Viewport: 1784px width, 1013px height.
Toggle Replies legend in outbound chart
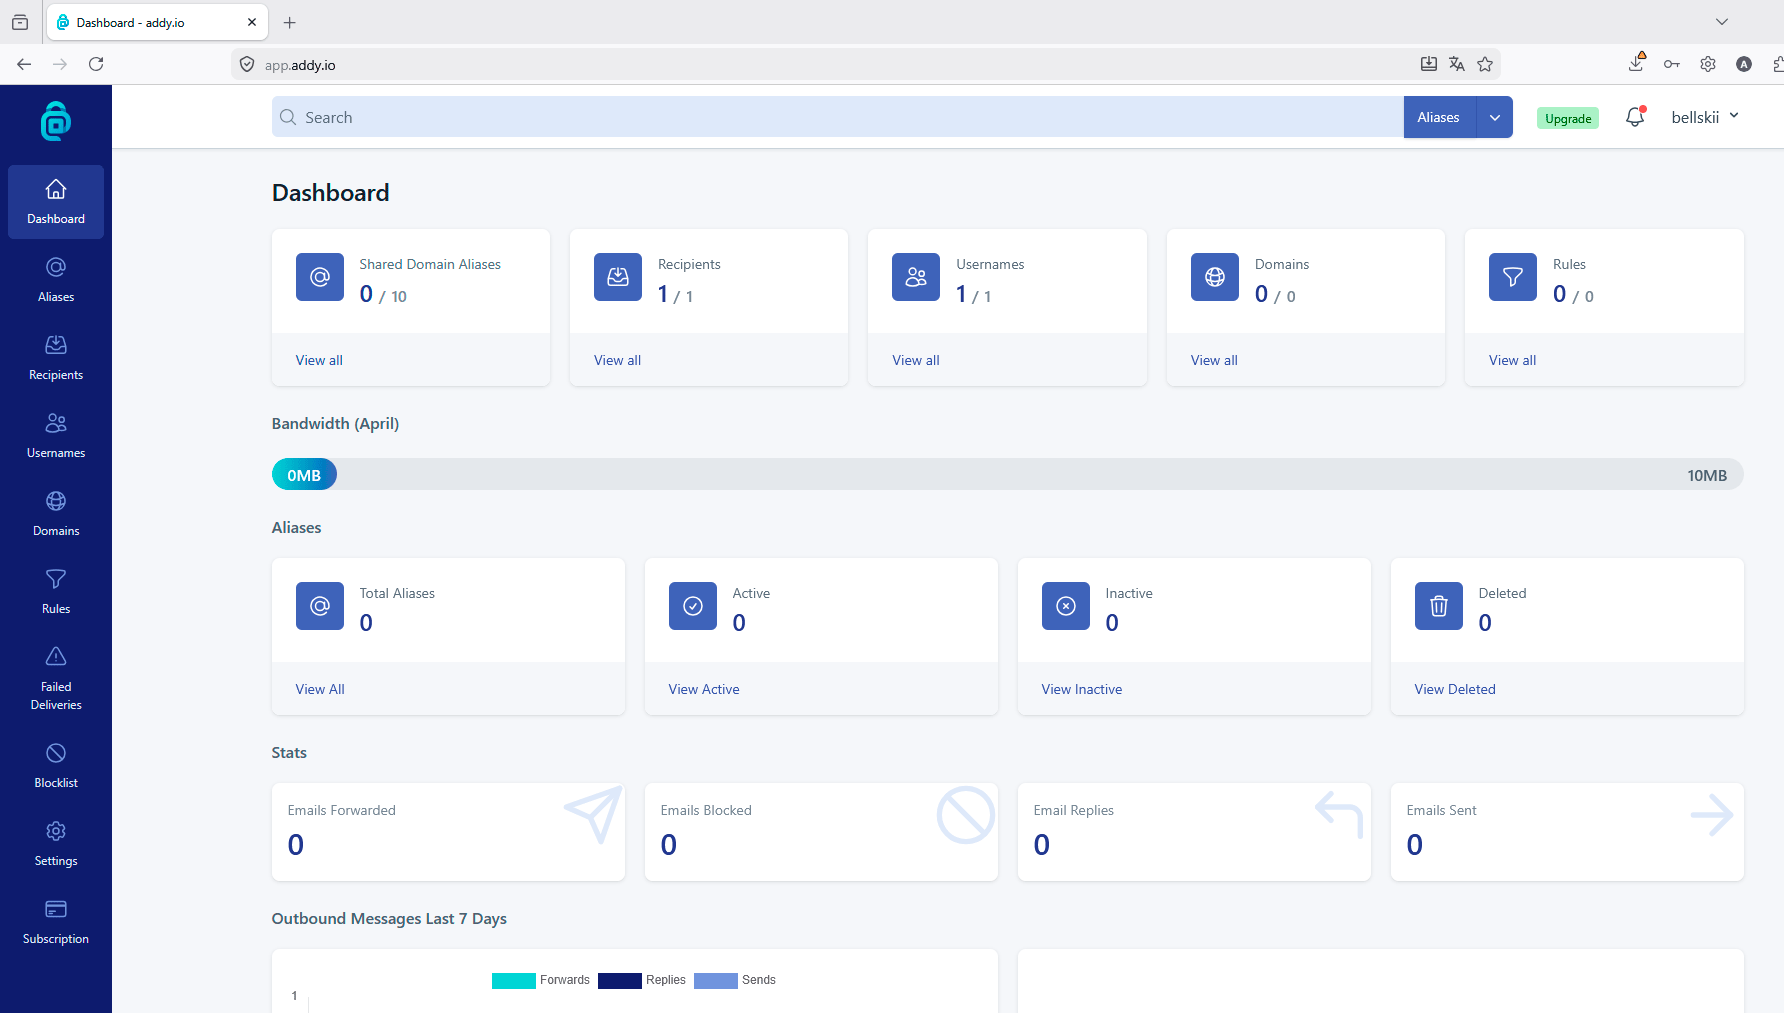click(642, 980)
